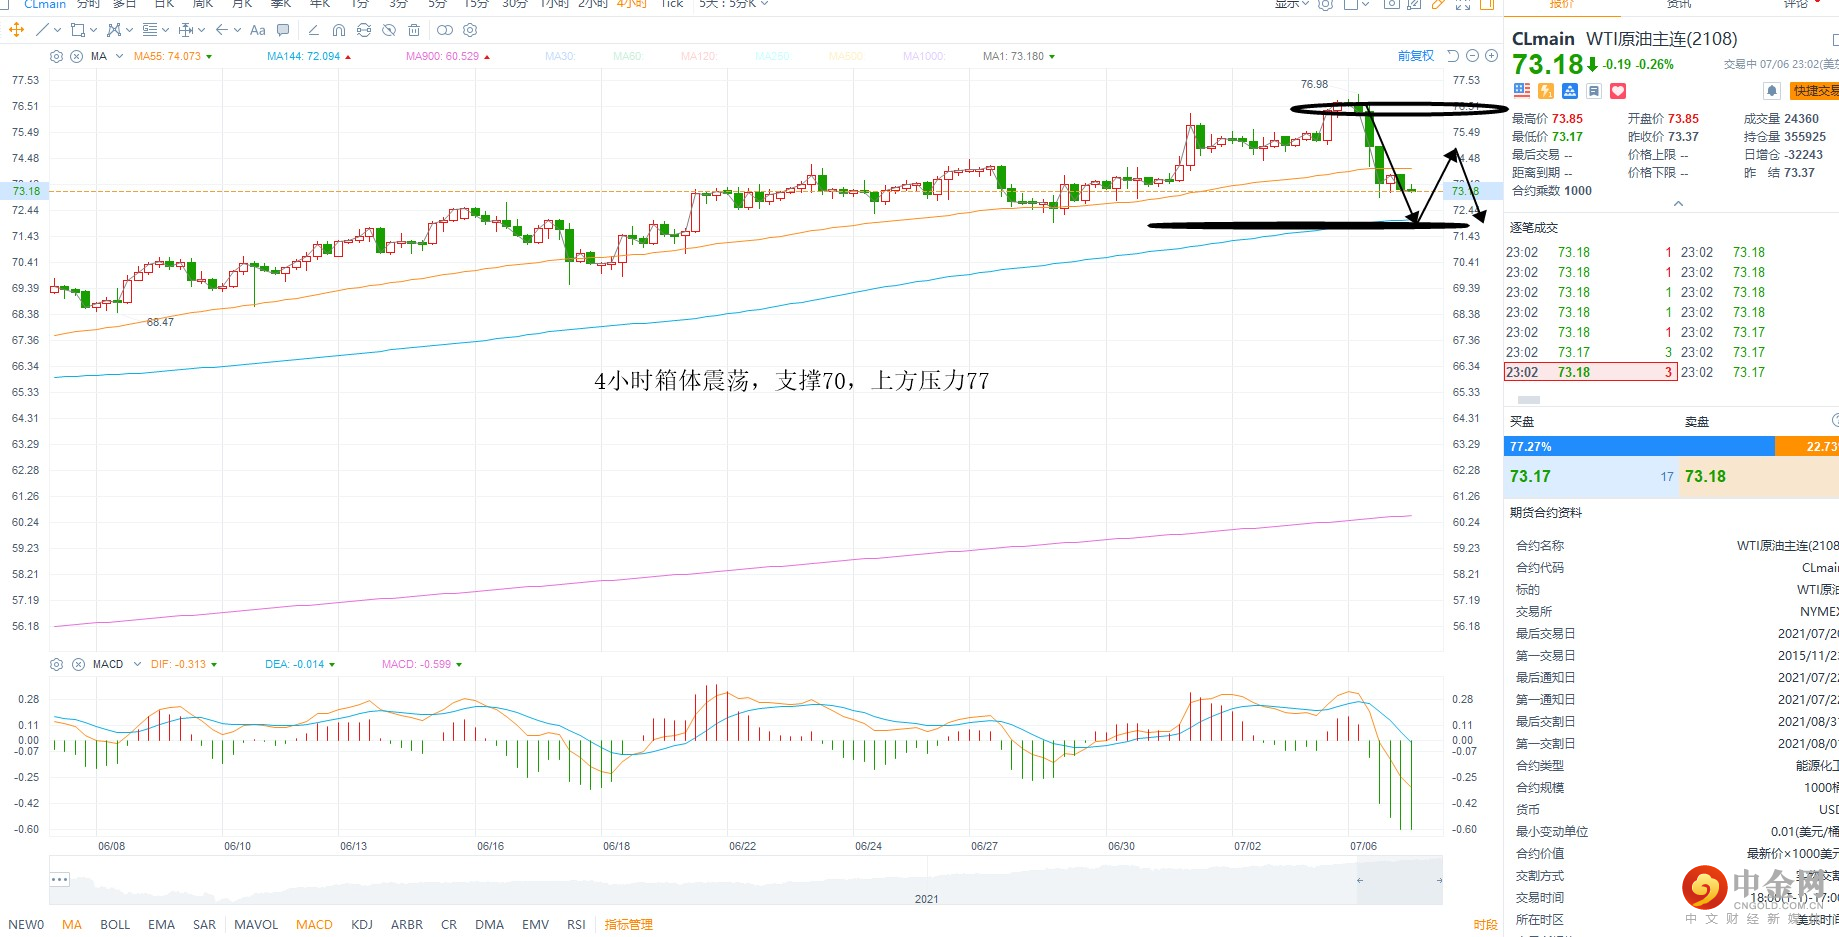Zoom in the chart with plus icon

coord(1491,56)
